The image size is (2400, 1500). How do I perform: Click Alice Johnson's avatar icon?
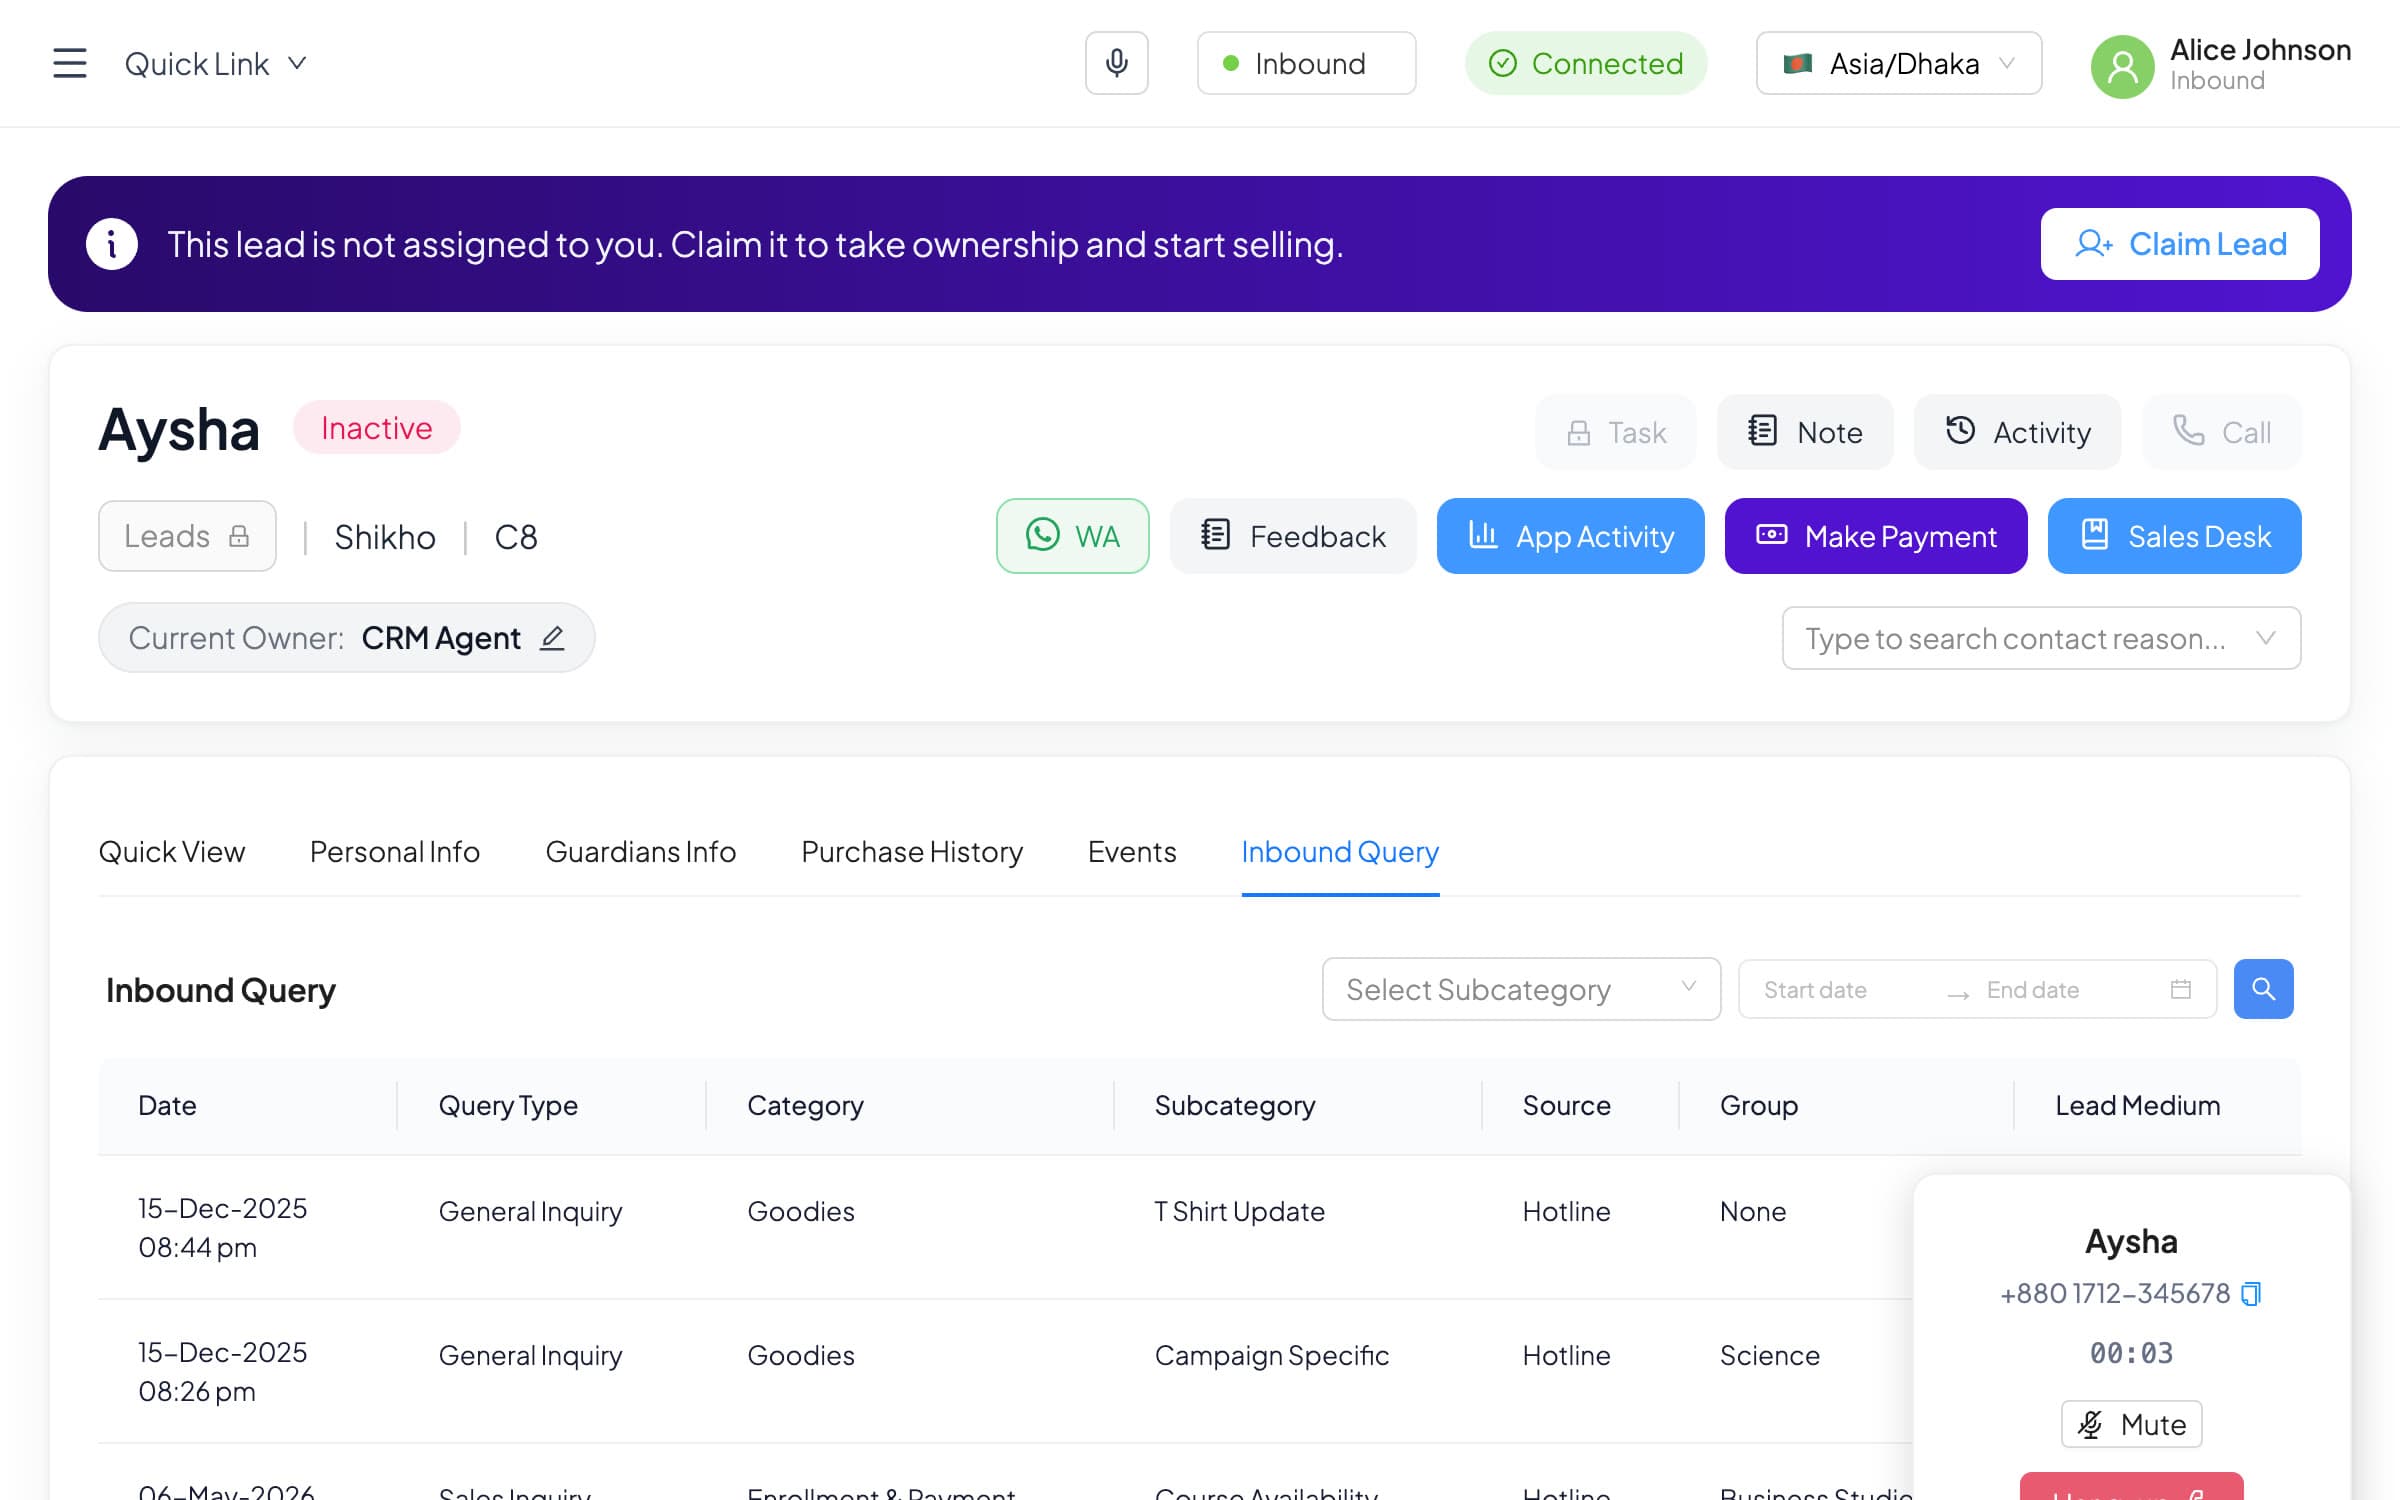[x=2122, y=66]
